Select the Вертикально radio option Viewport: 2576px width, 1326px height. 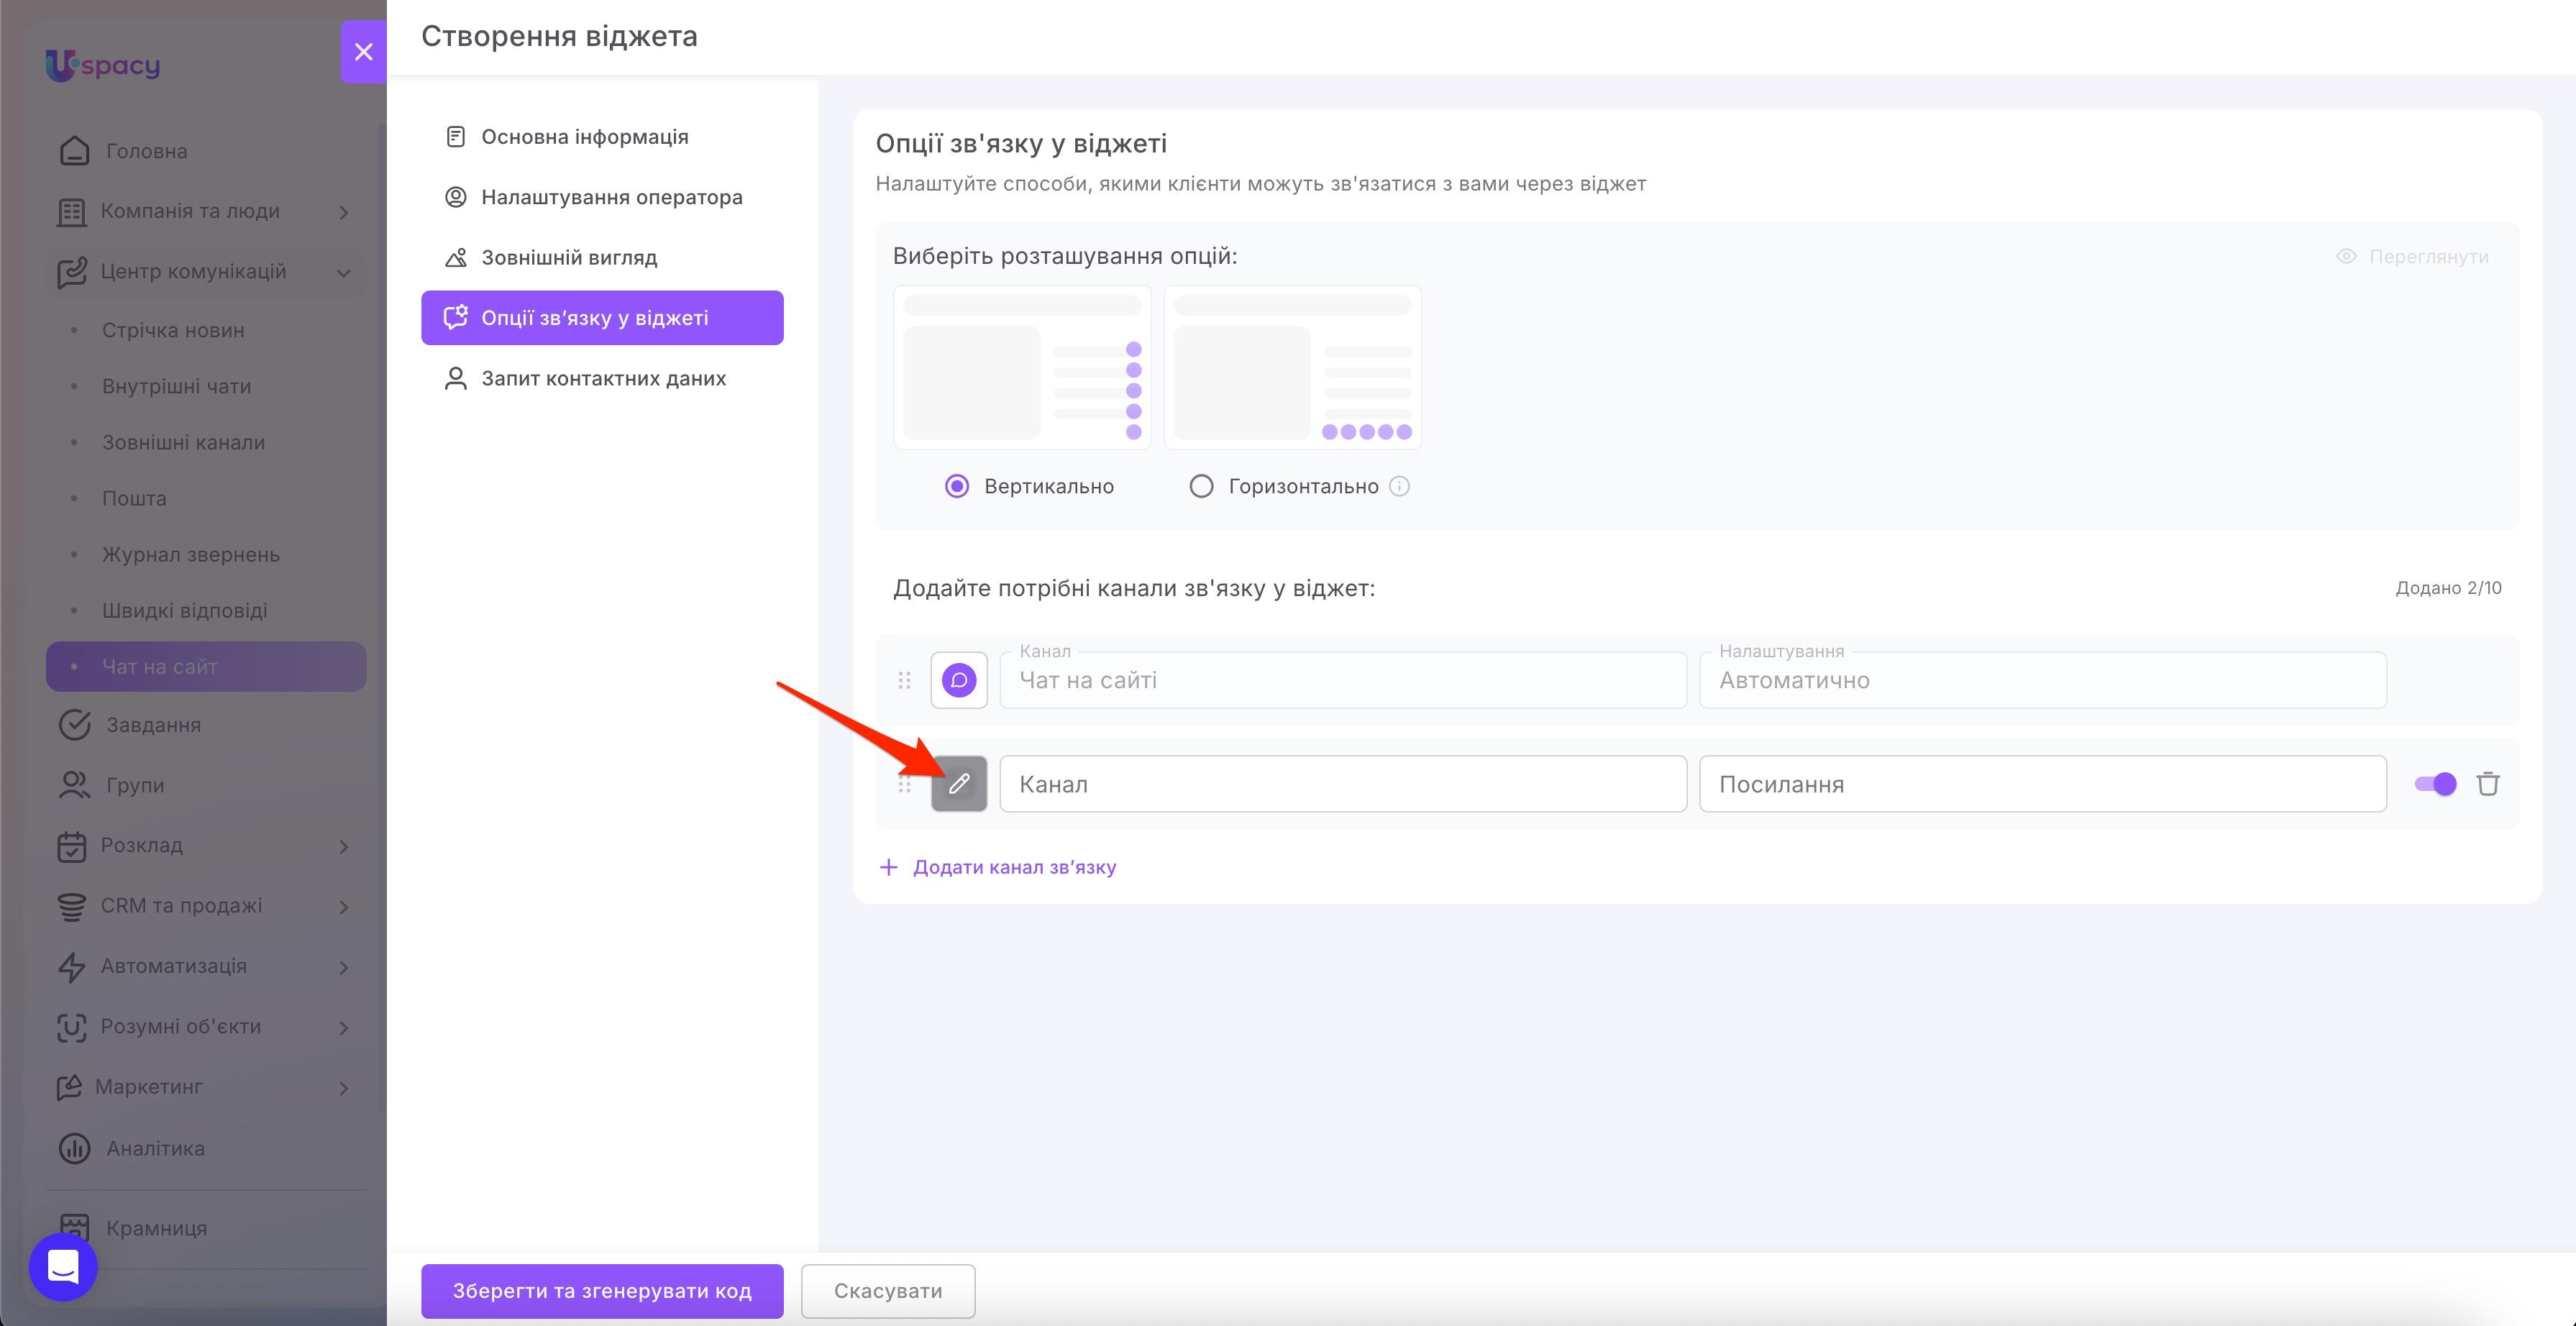[957, 486]
